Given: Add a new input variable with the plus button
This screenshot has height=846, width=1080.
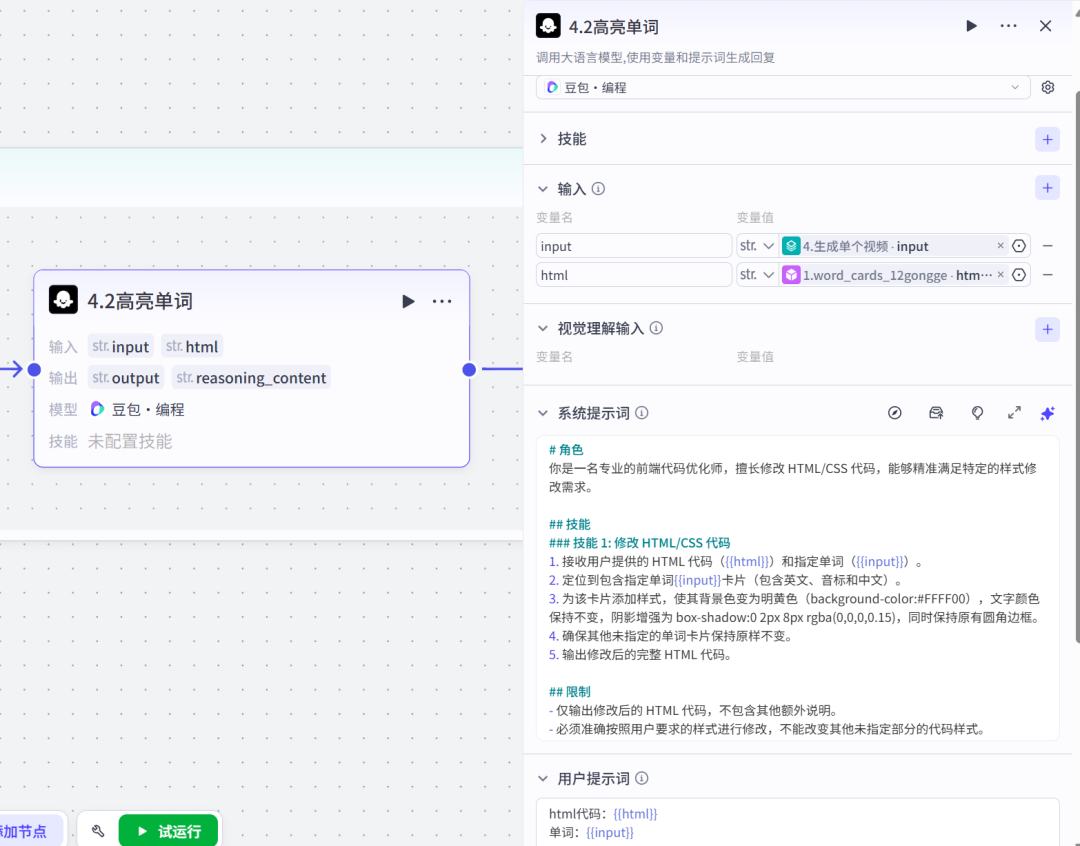Looking at the screenshot, I should tap(1047, 187).
